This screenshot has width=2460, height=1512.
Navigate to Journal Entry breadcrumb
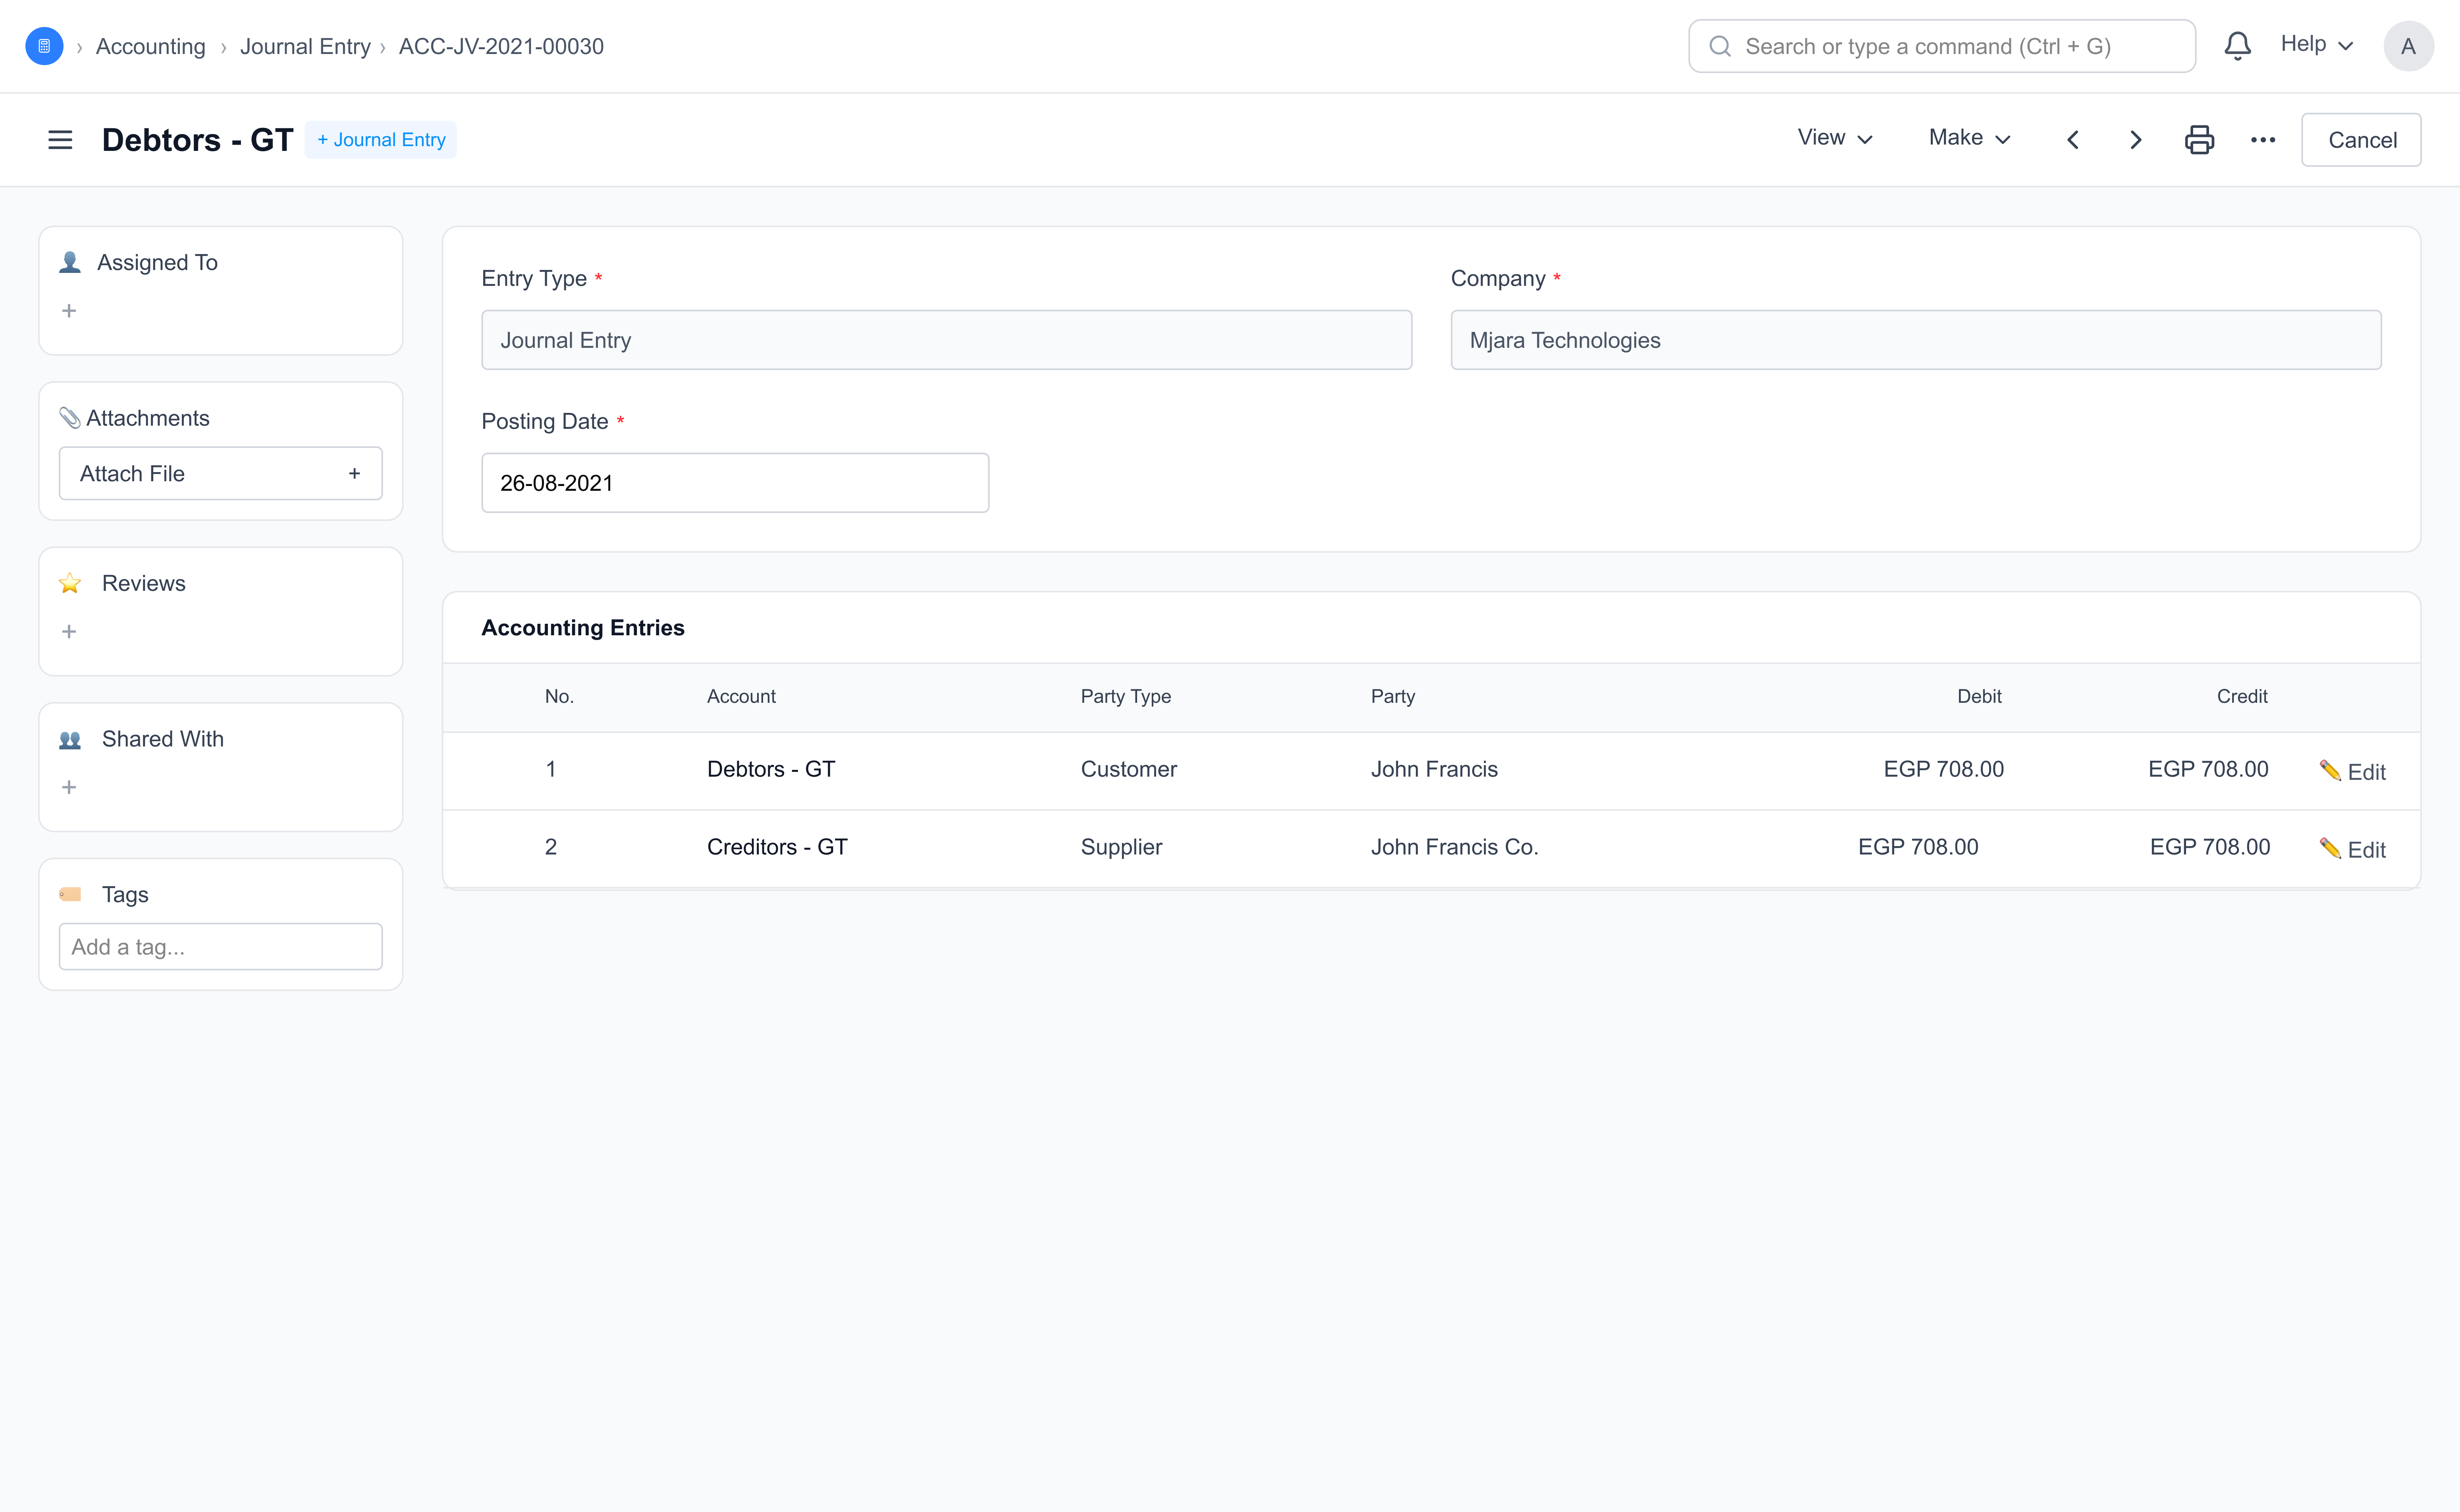tap(305, 46)
